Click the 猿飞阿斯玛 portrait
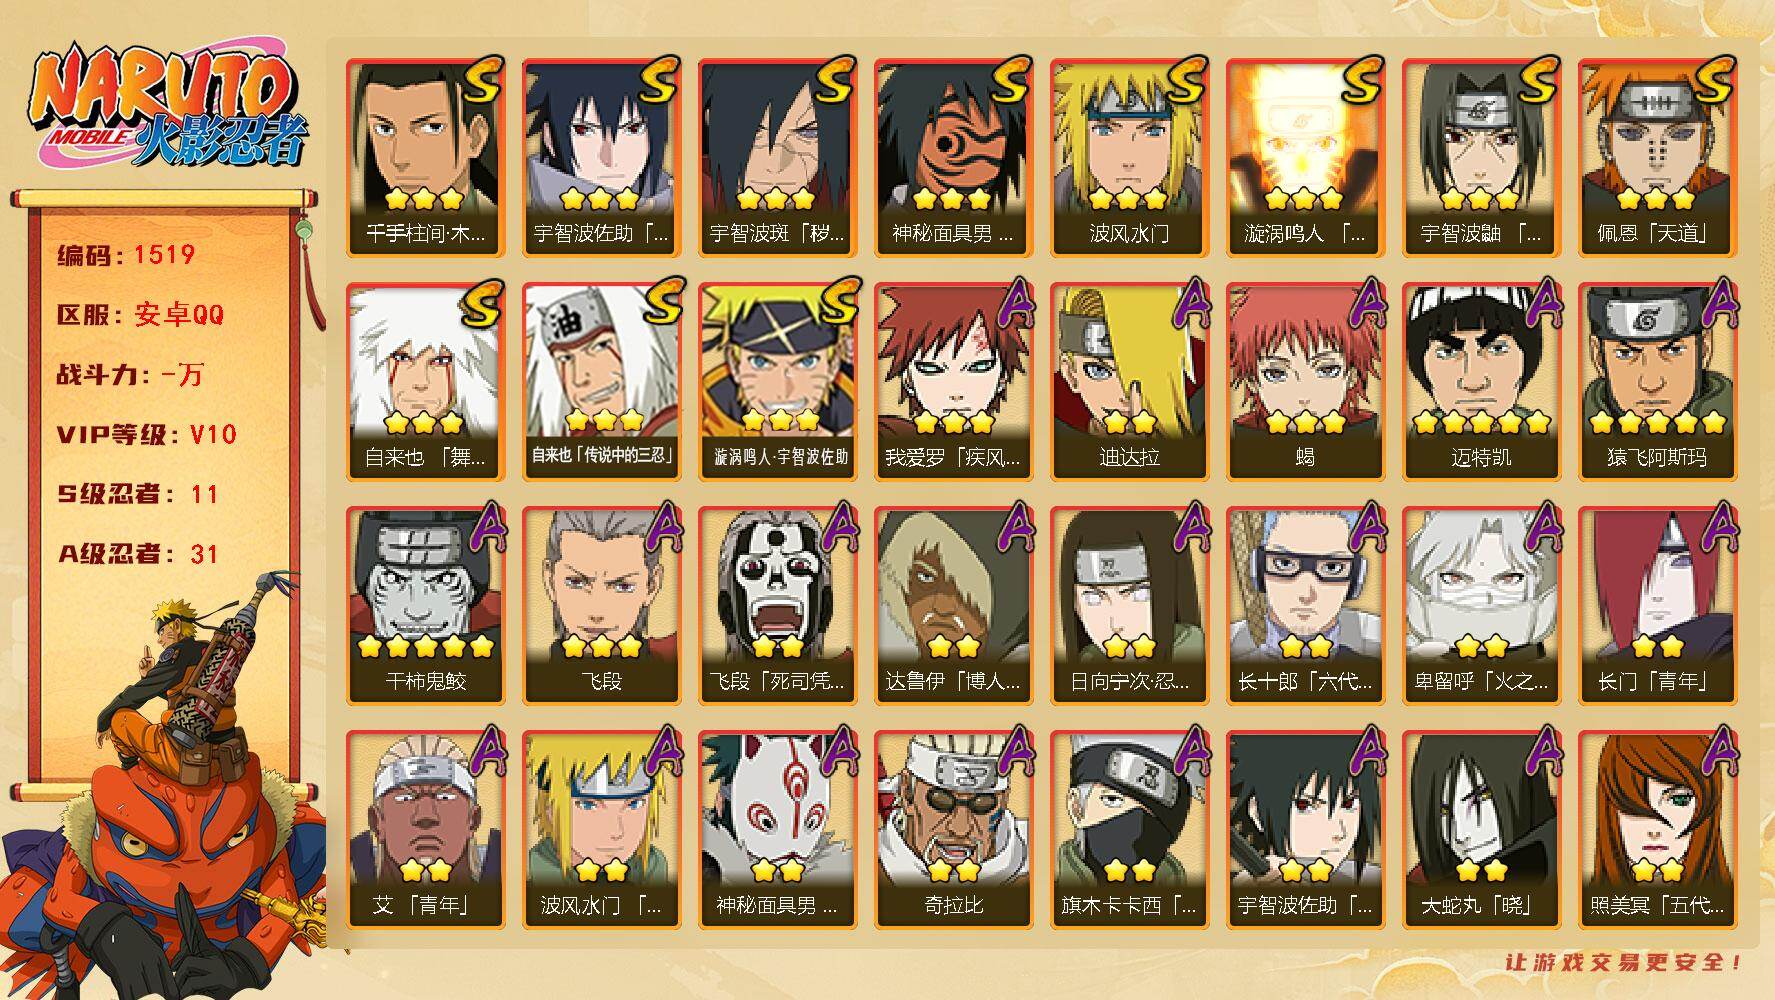The width and height of the screenshot is (1775, 1000). (x=1657, y=360)
